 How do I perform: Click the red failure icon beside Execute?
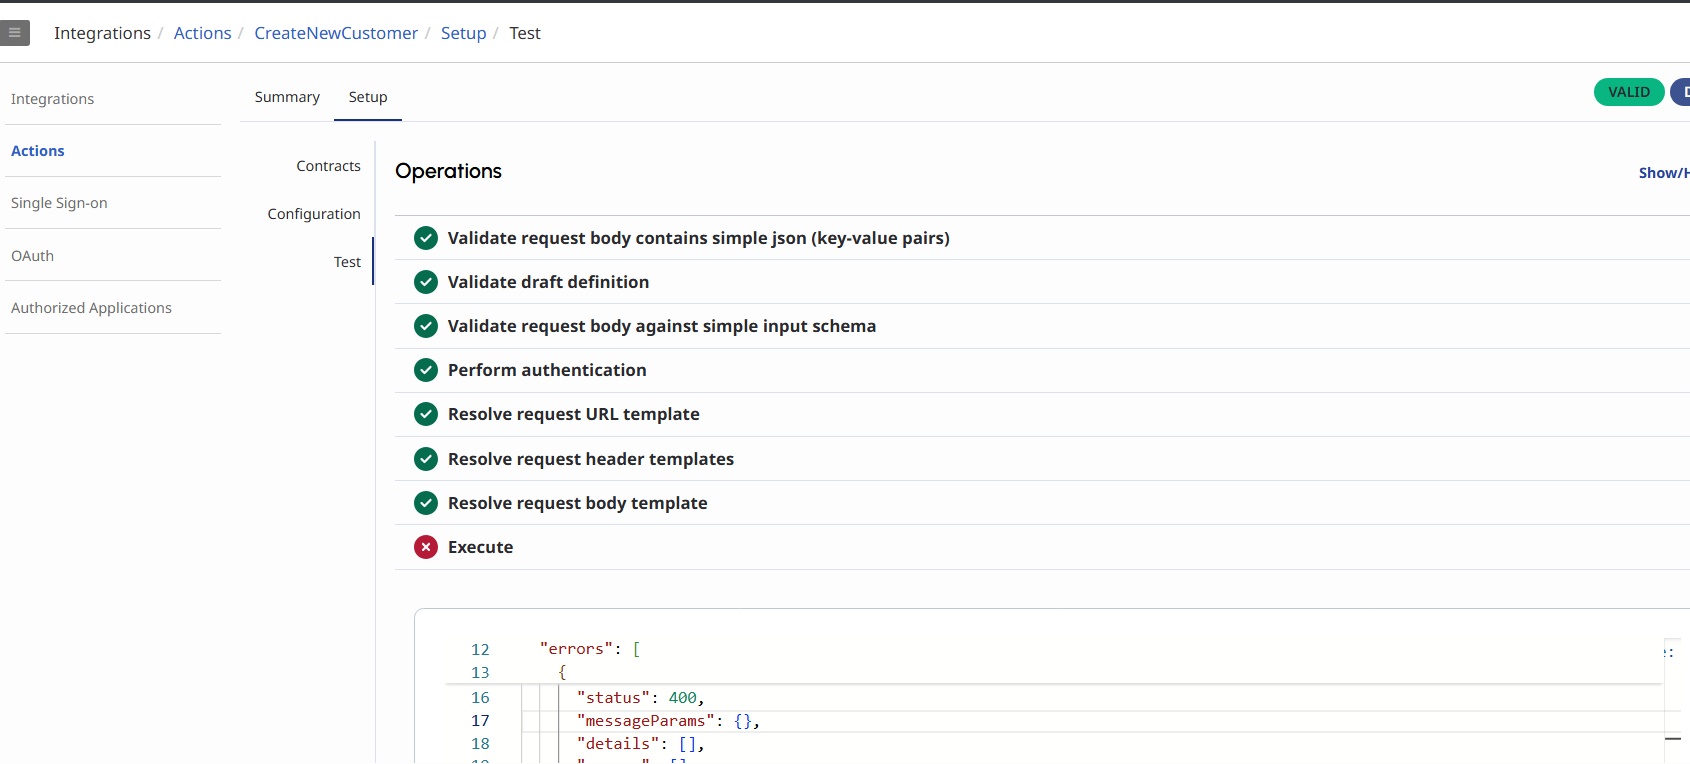[426, 547]
